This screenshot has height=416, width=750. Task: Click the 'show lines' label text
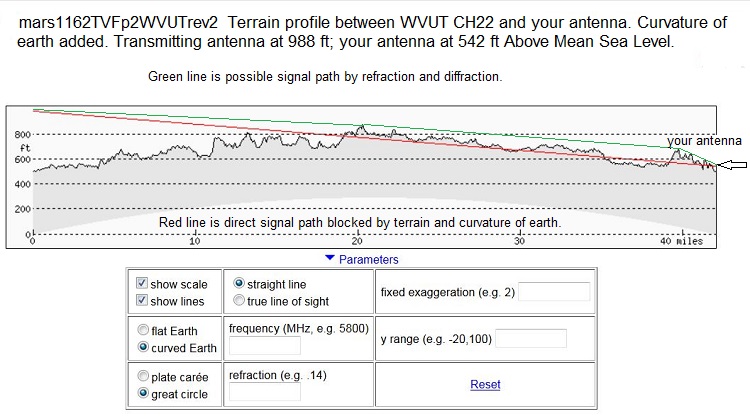177,302
